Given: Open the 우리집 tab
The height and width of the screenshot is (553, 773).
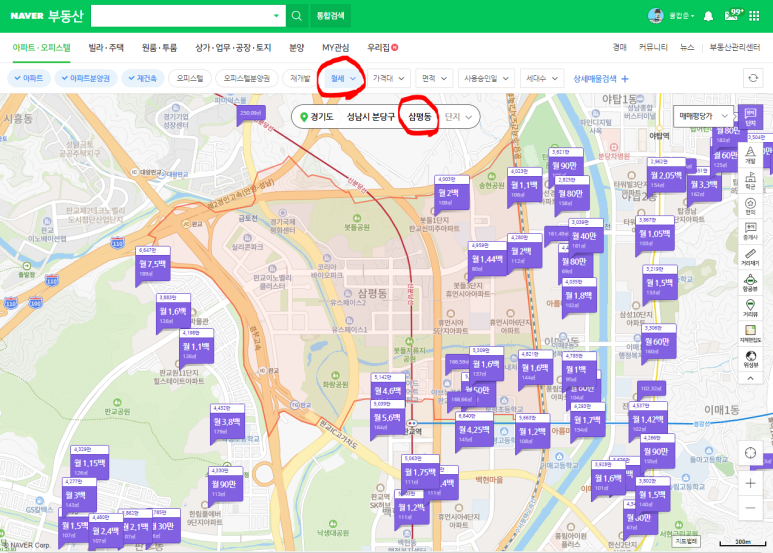Looking at the screenshot, I should click(x=382, y=48).
